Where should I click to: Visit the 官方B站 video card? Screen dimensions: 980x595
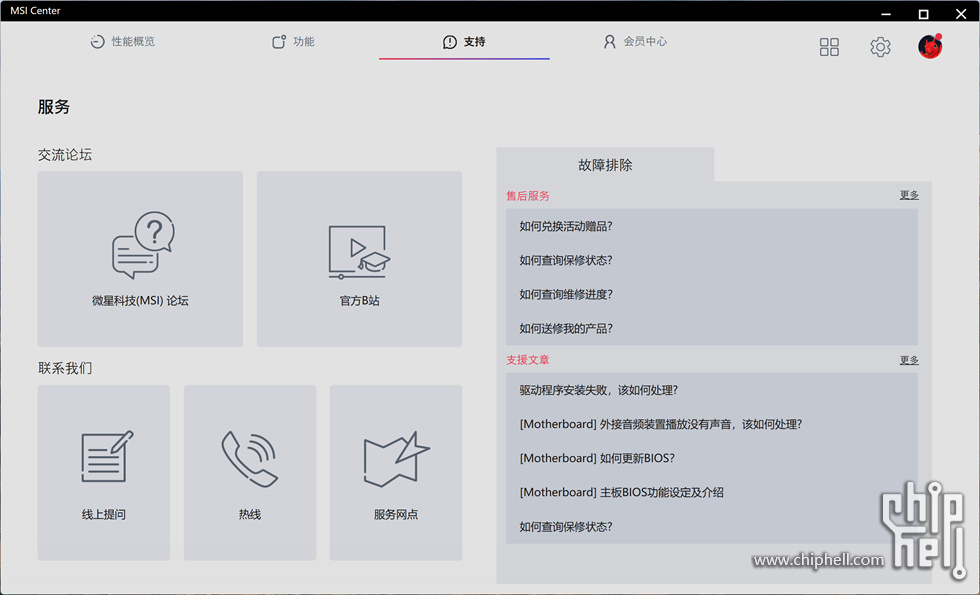(x=359, y=259)
